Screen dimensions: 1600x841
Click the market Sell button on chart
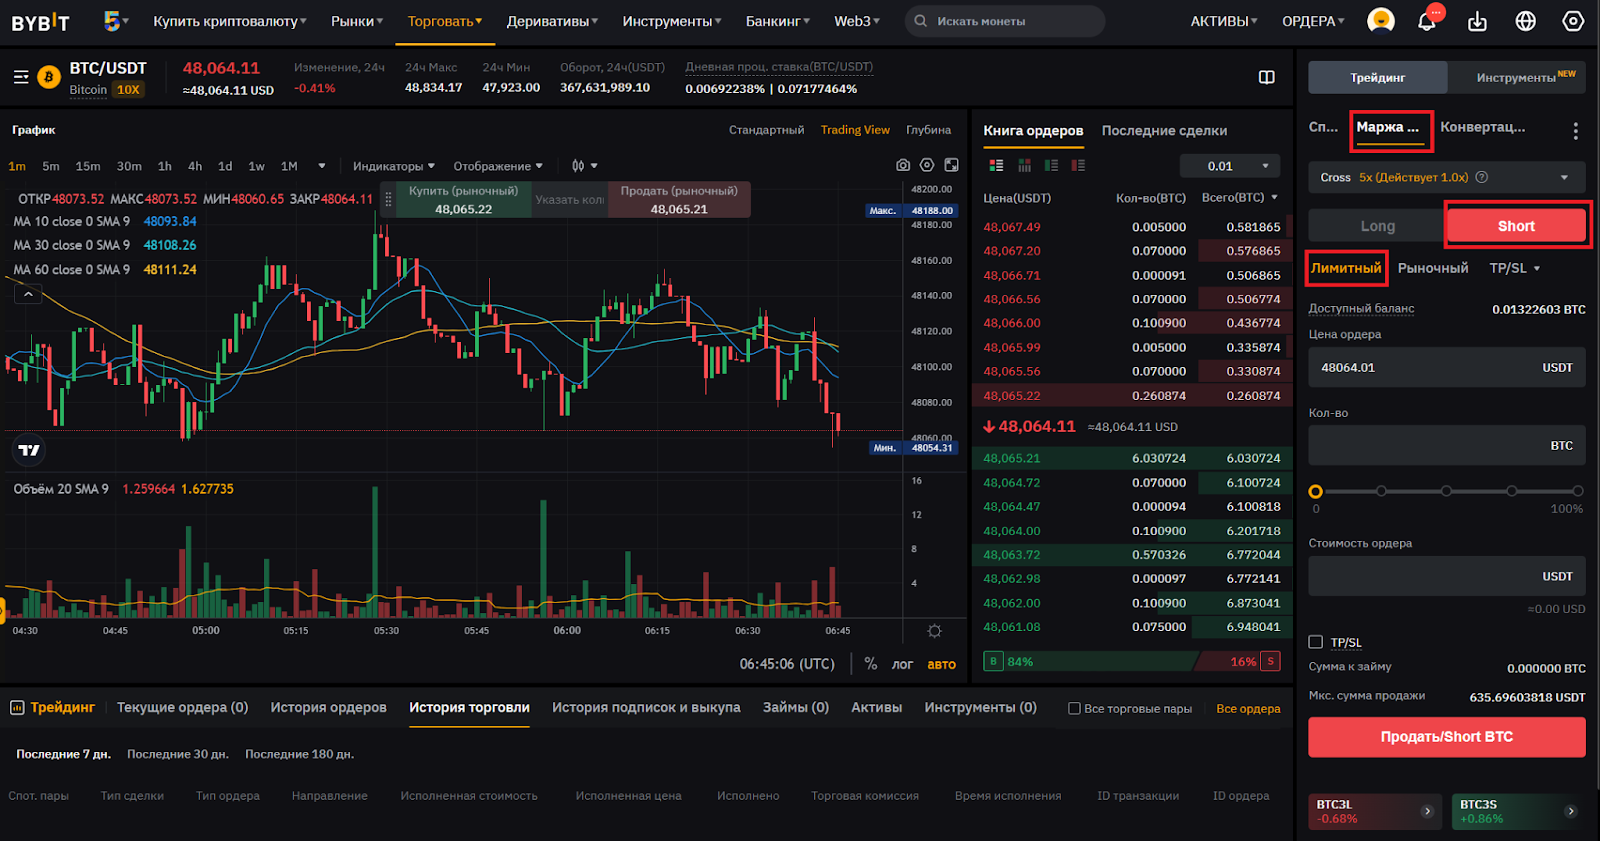click(x=679, y=200)
